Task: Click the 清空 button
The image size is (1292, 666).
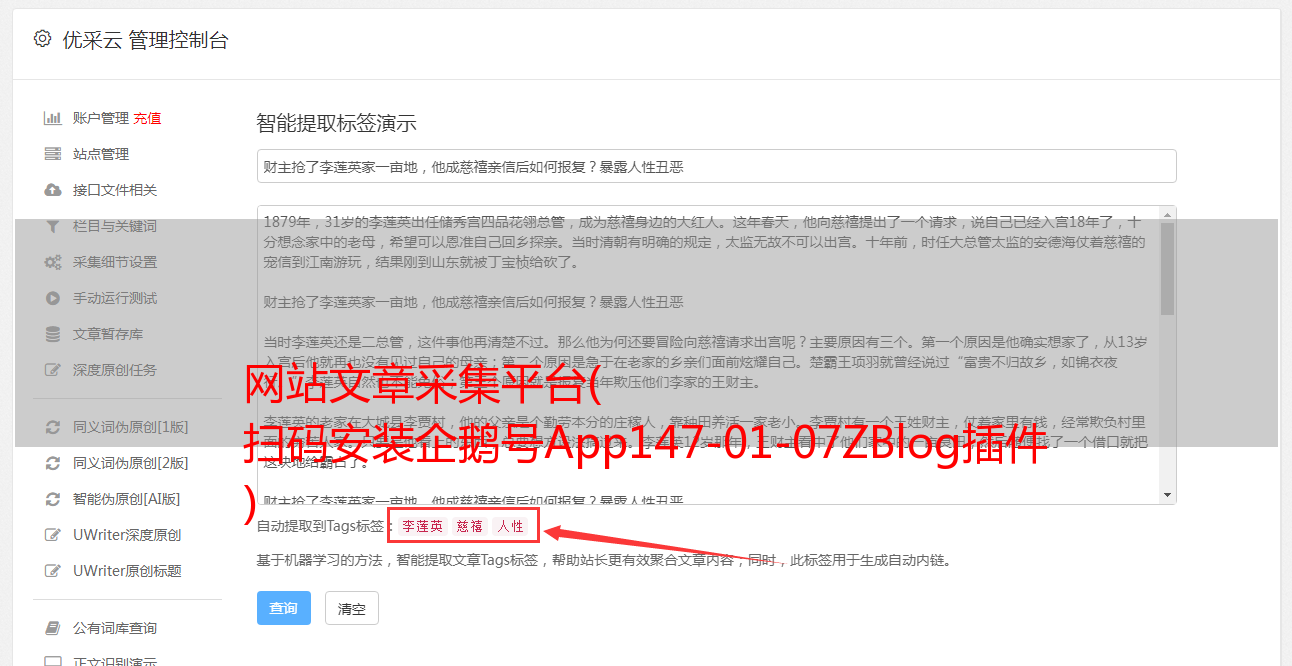Action: 352,608
